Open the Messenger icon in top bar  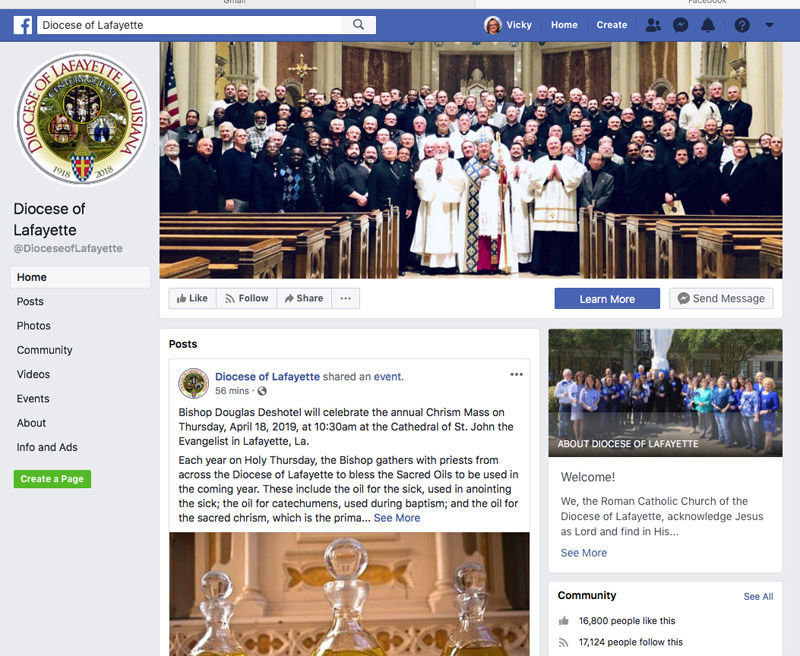[681, 25]
